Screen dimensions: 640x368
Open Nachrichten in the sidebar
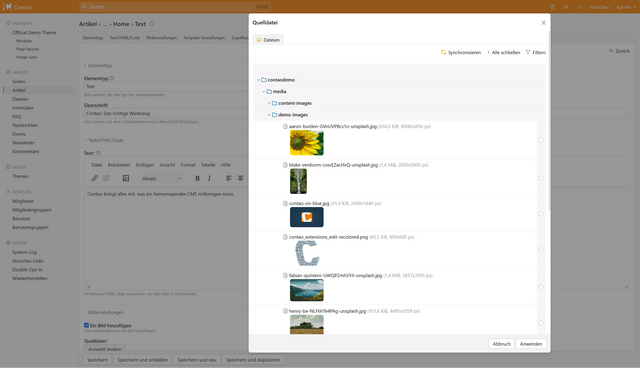point(24,125)
